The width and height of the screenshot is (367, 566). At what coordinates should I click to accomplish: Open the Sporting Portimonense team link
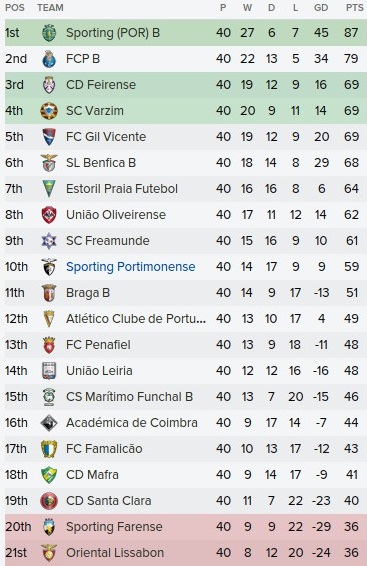[131, 267]
